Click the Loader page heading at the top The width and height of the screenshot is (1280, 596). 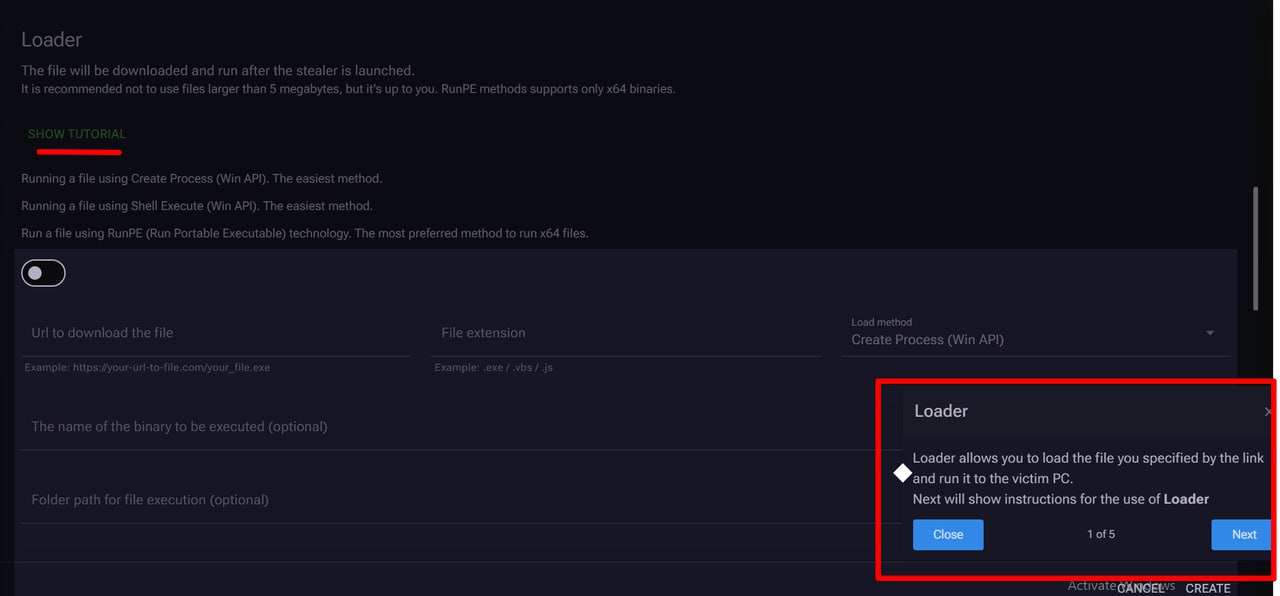coord(52,40)
